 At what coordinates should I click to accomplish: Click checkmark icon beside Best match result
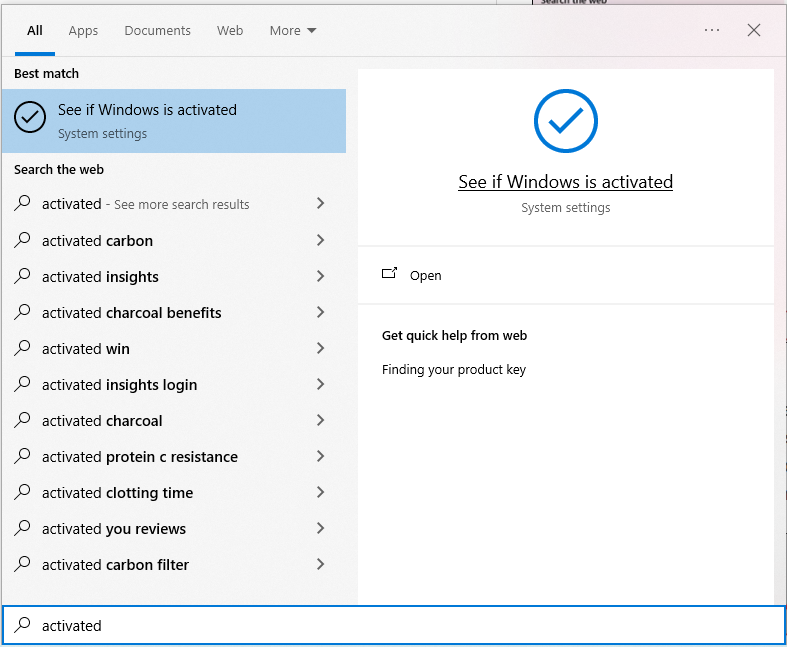point(30,118)
